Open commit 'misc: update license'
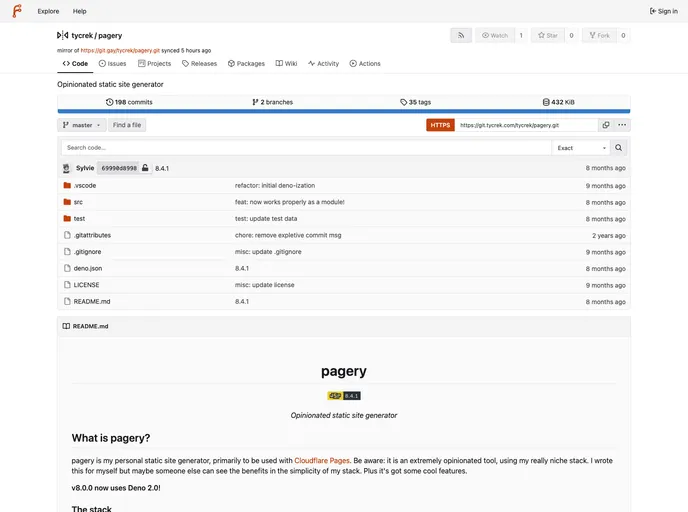The height and width of the screenshot is (512, 688). click(x=265, y=285)
